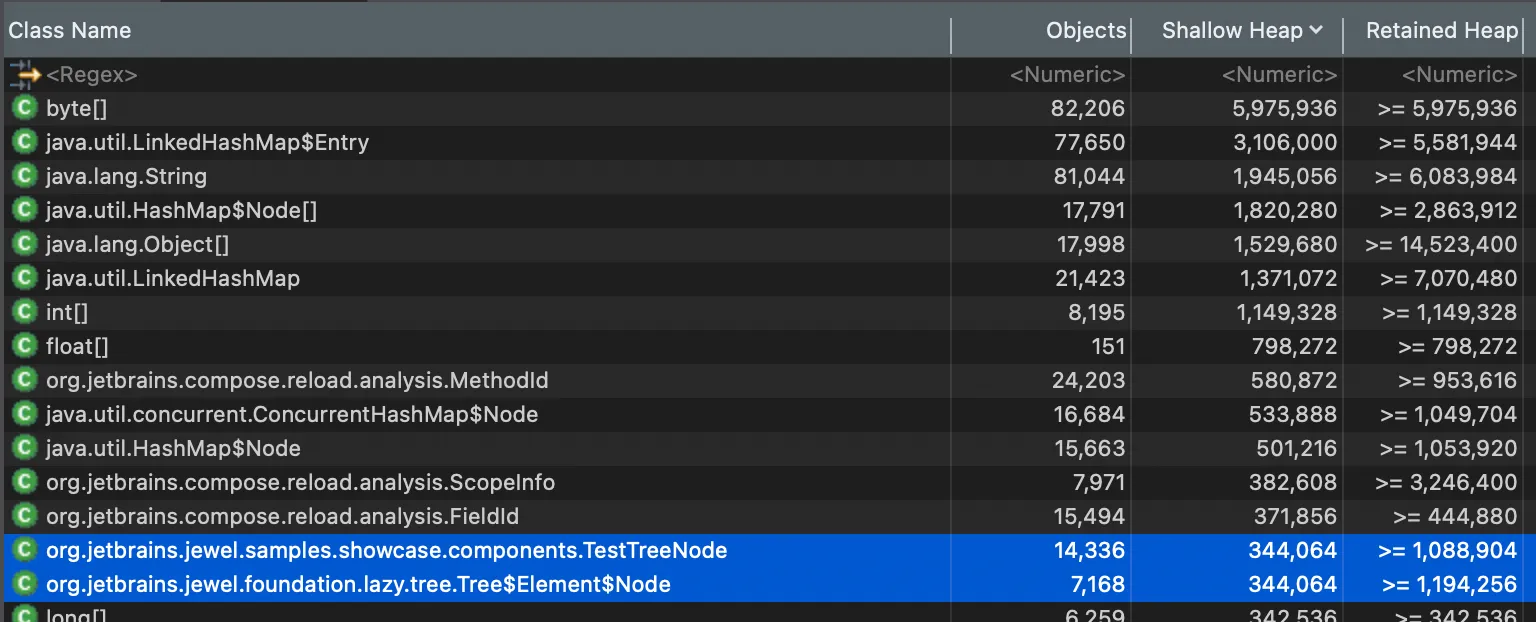Screen dimensions: 1536x622
Task: Click the icon next to ScopeInfo class
Action: coord(24,482)
